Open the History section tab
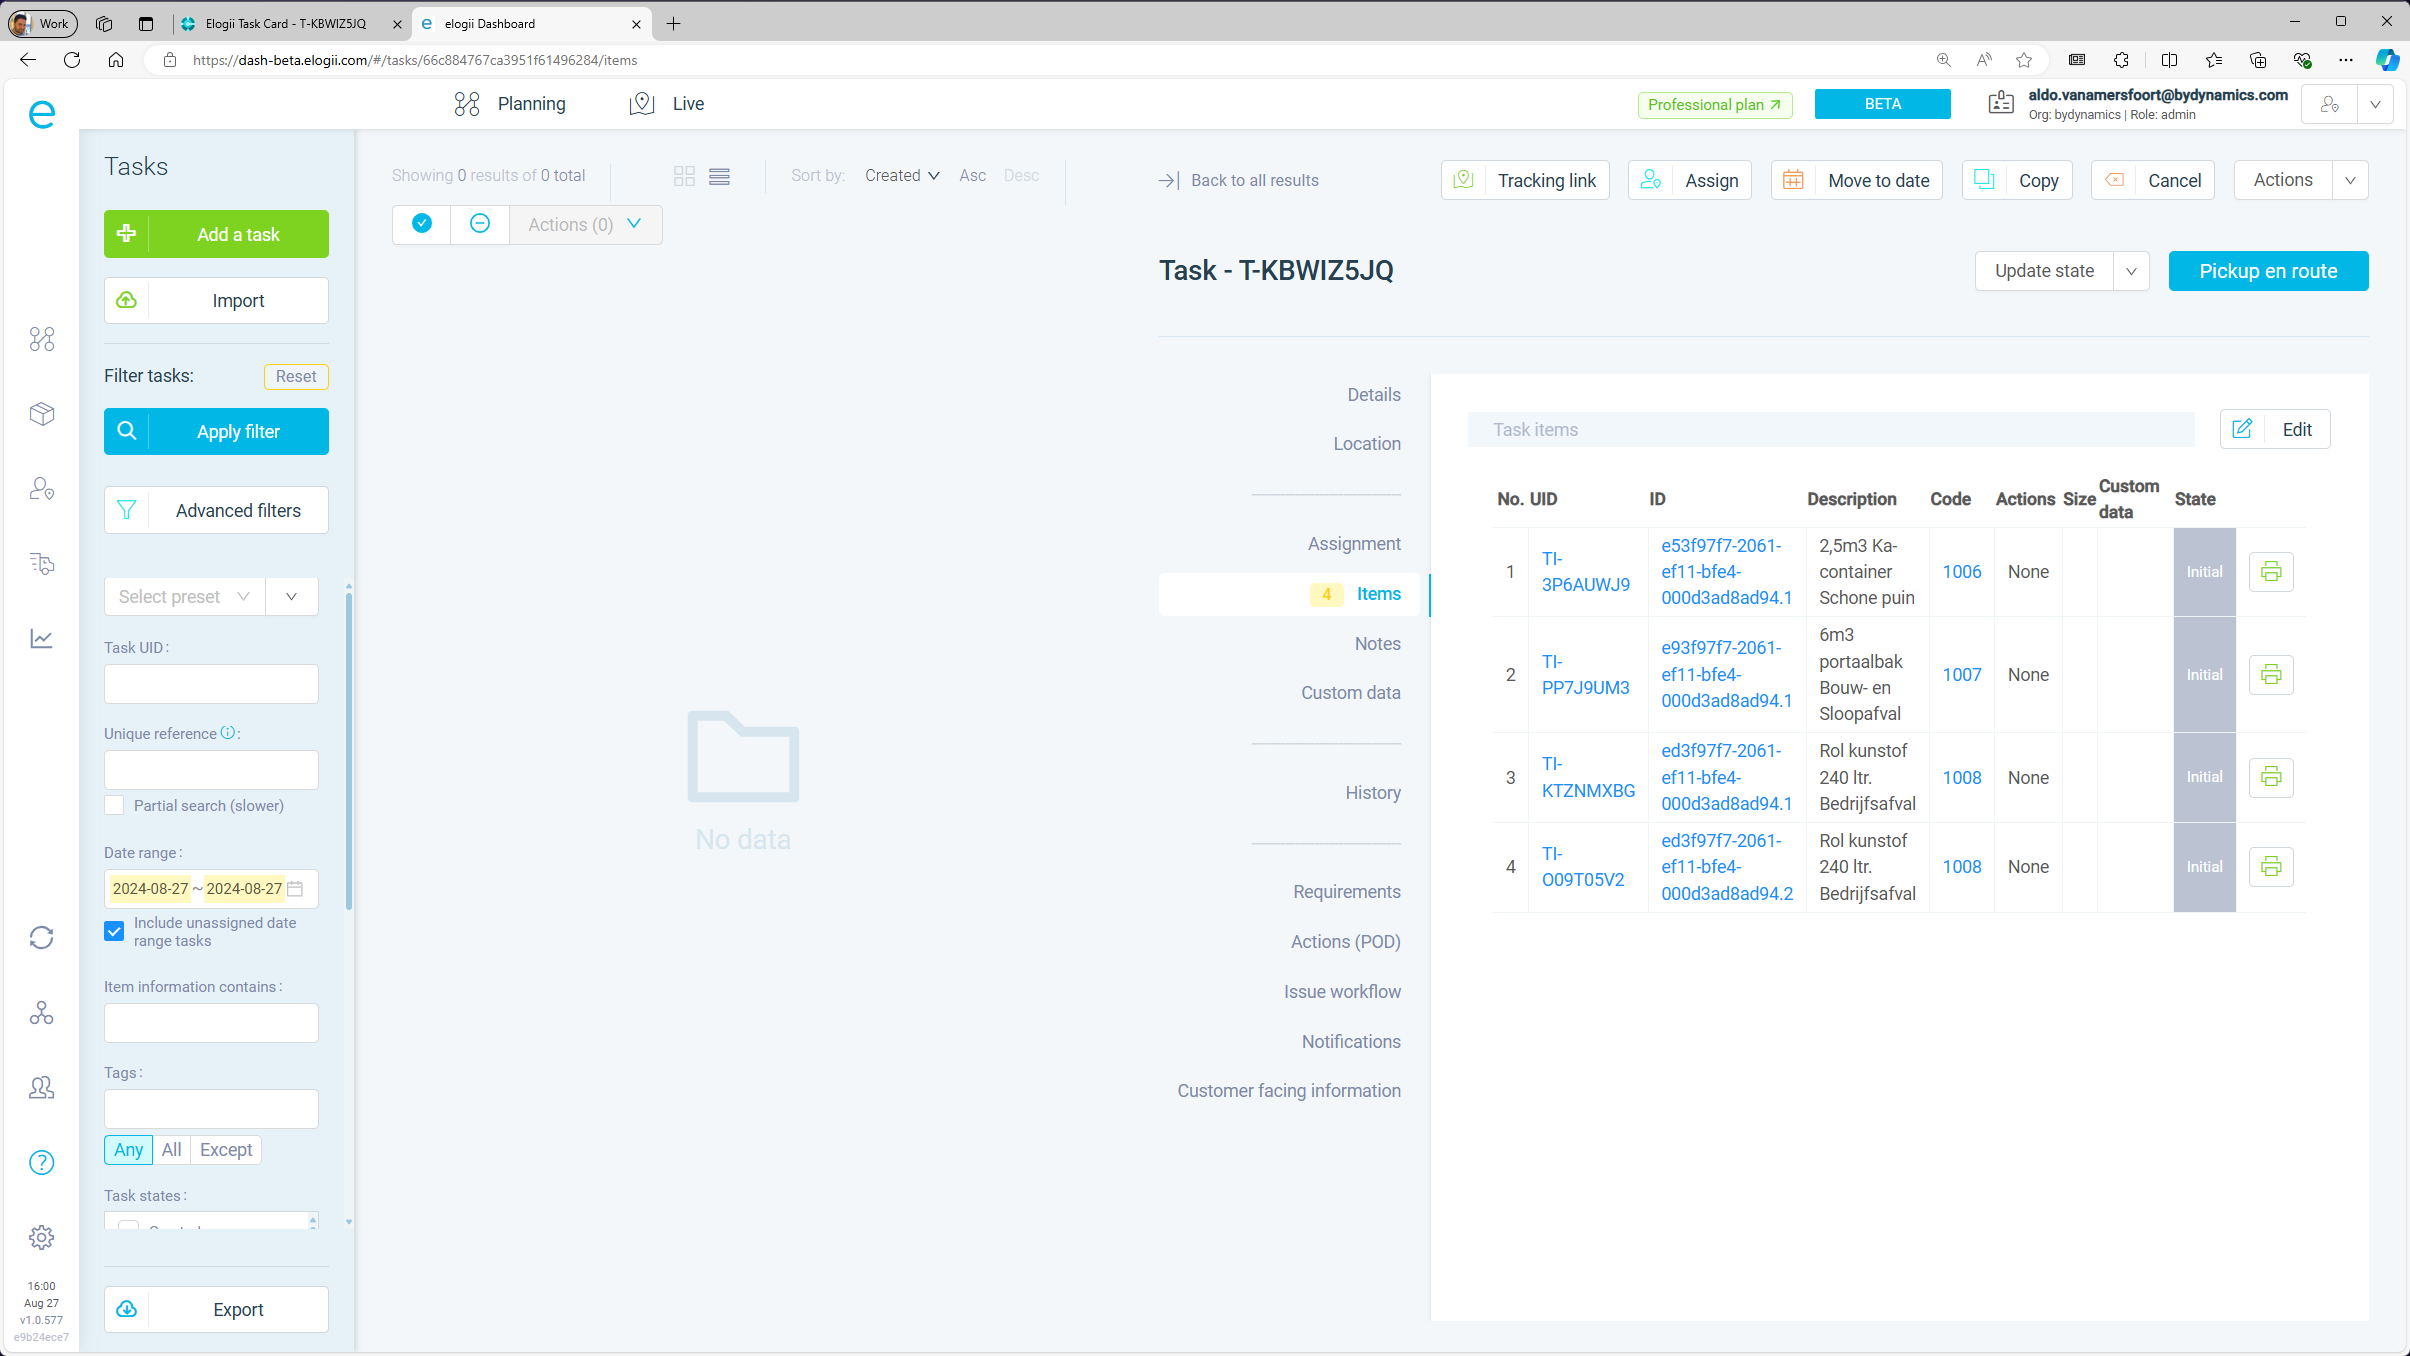Image resolution: width=2410 pixels, height=1356 pixels. [x=1372, y=793]
